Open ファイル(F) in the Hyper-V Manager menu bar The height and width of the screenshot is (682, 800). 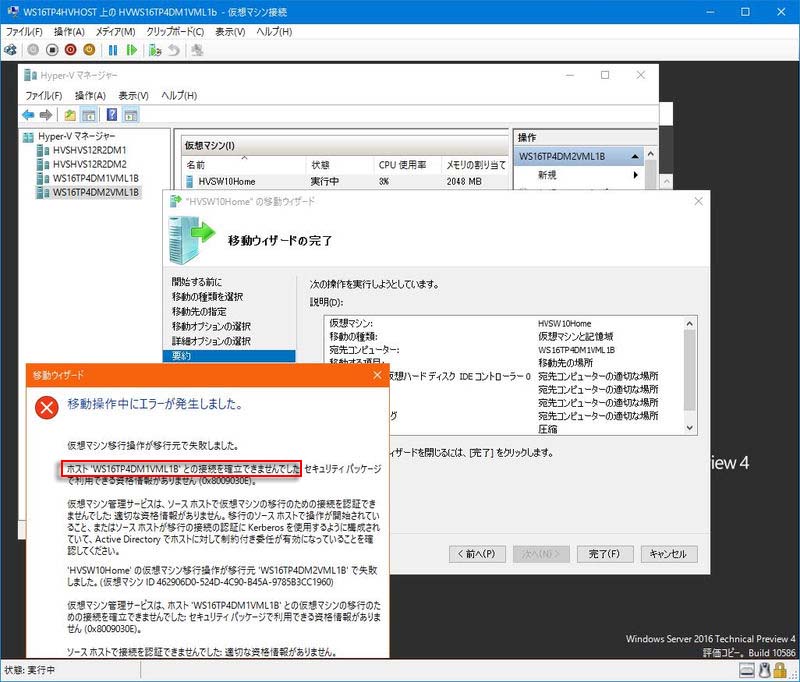[x=44, y=95]
